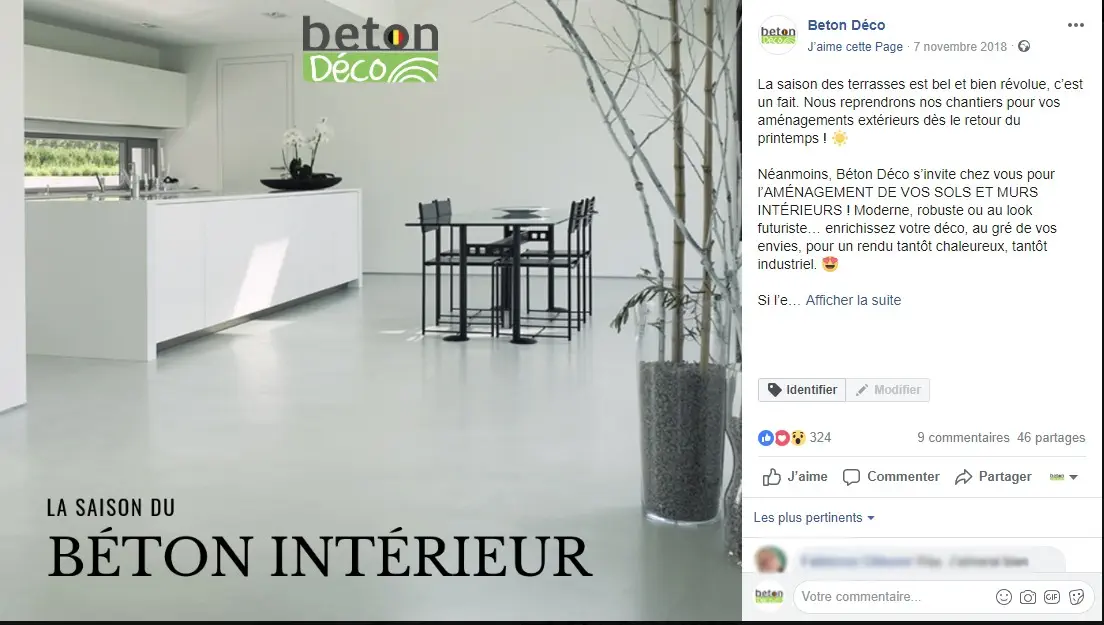
Task: Click the wow face reaction icon
Action: (x=797, y=438)
